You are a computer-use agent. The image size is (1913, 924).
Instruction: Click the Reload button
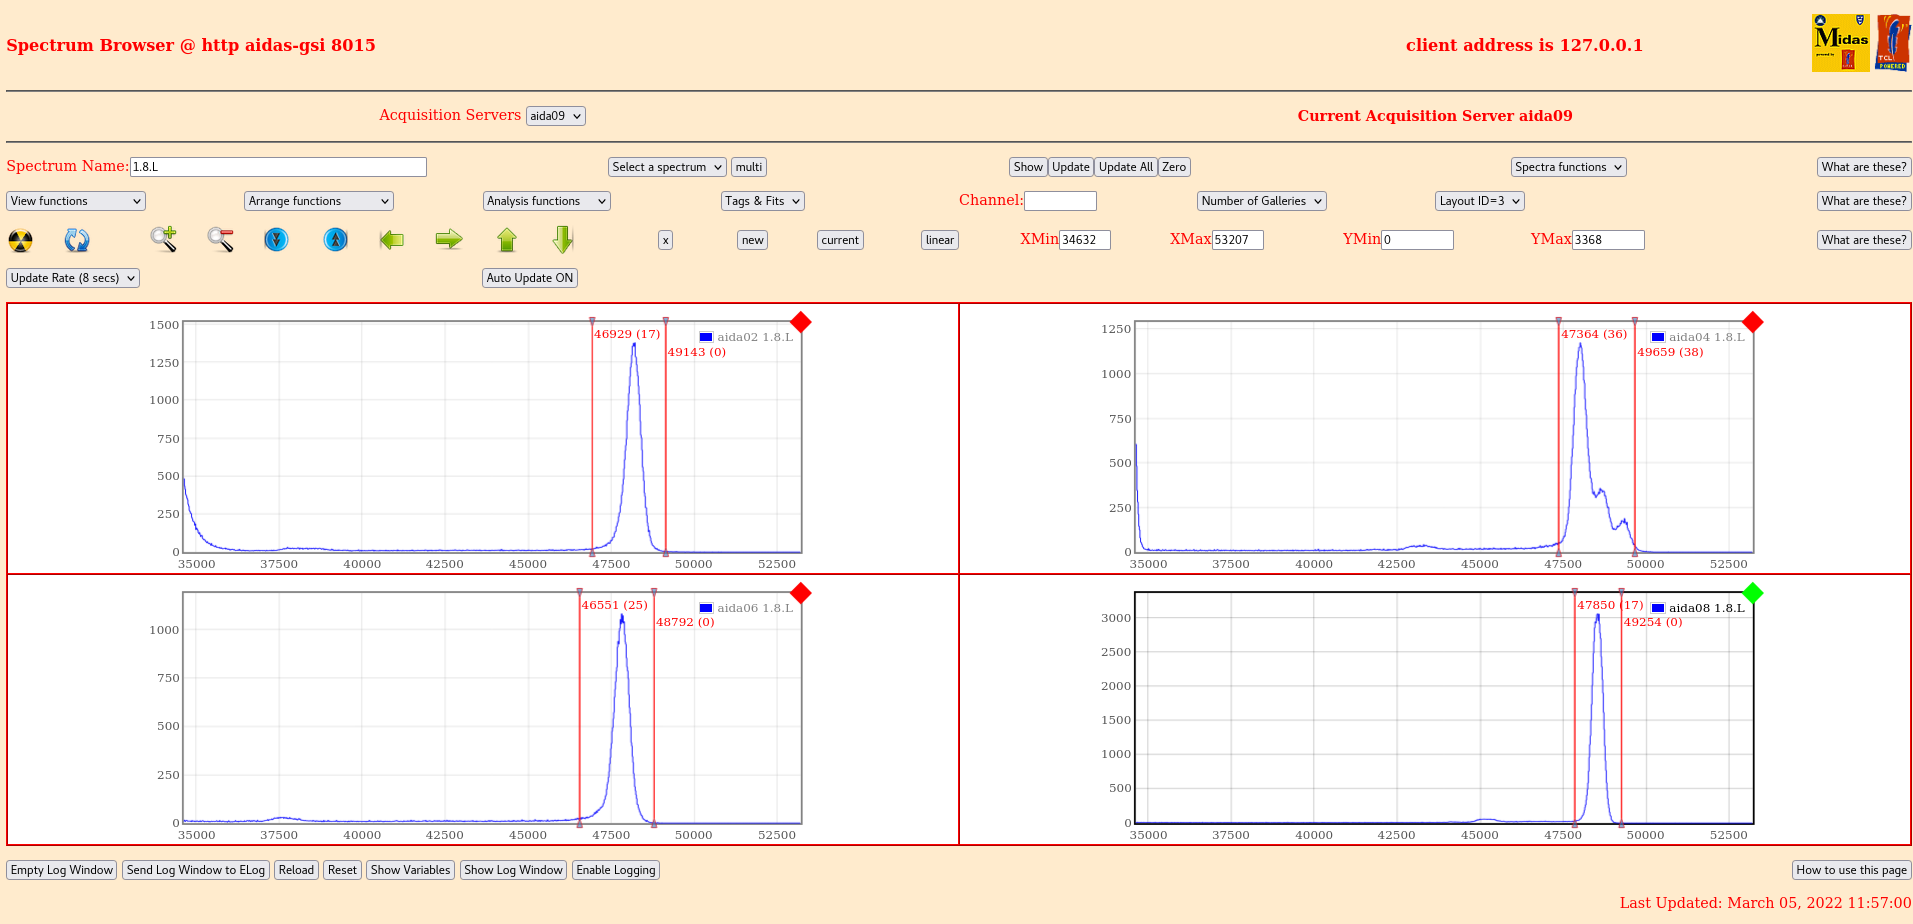click(x=296, y=870)
